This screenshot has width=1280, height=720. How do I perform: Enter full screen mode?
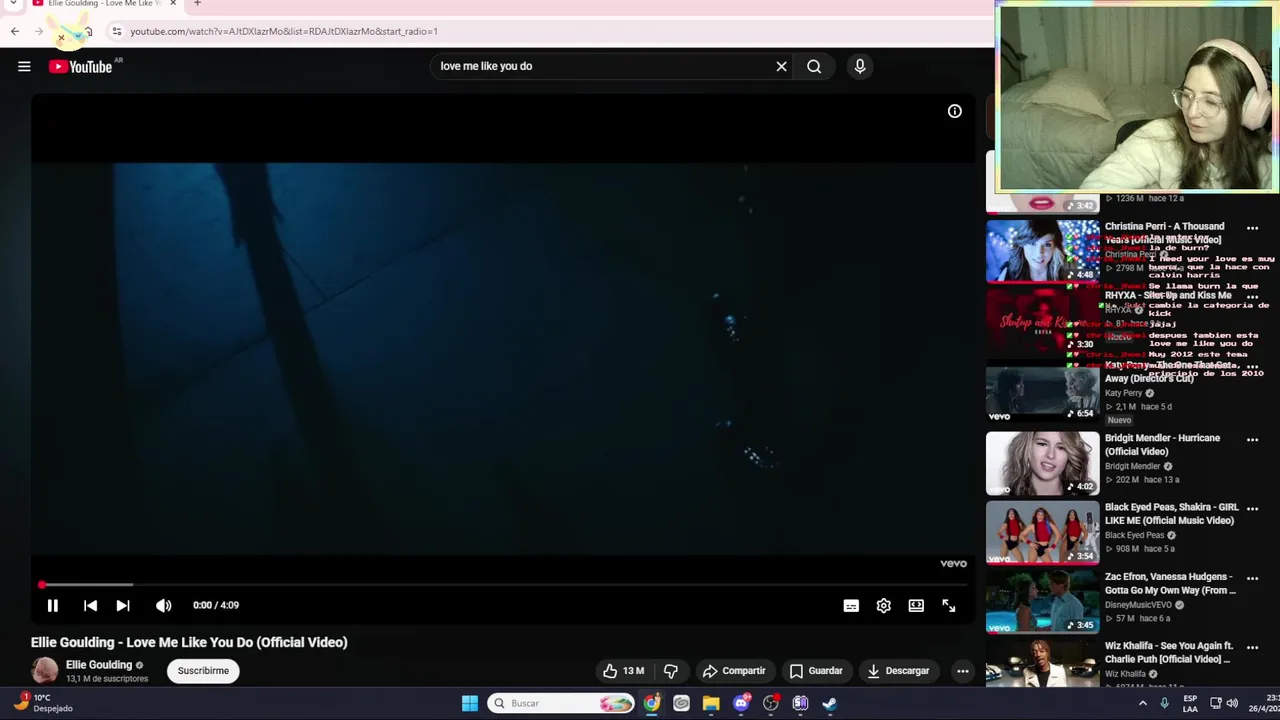coord(948,605)
